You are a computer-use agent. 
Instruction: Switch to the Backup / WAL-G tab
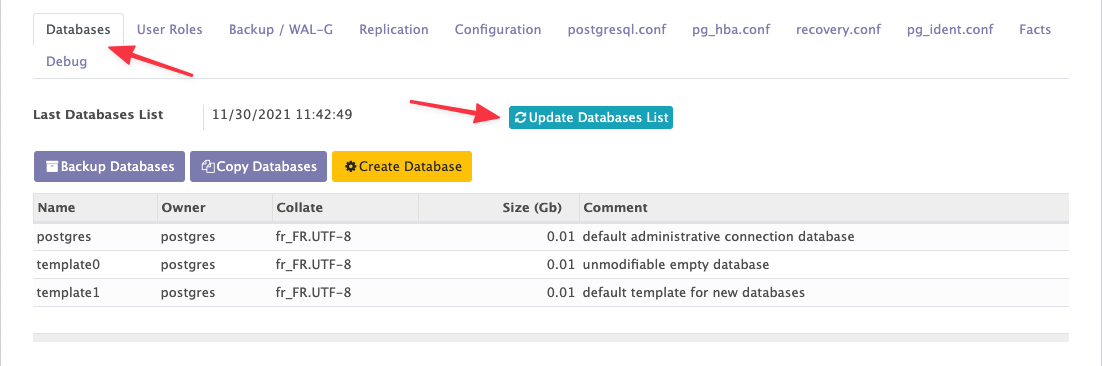click(281, 30)
